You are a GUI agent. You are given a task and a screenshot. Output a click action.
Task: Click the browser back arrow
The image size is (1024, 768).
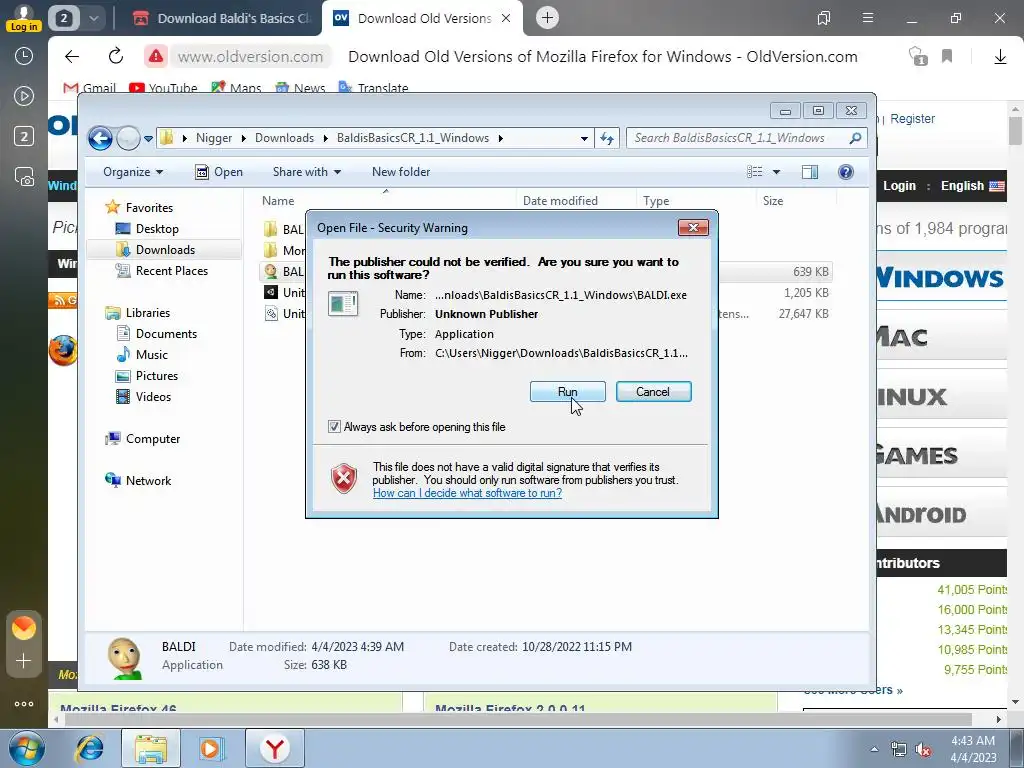coord(72,57)
